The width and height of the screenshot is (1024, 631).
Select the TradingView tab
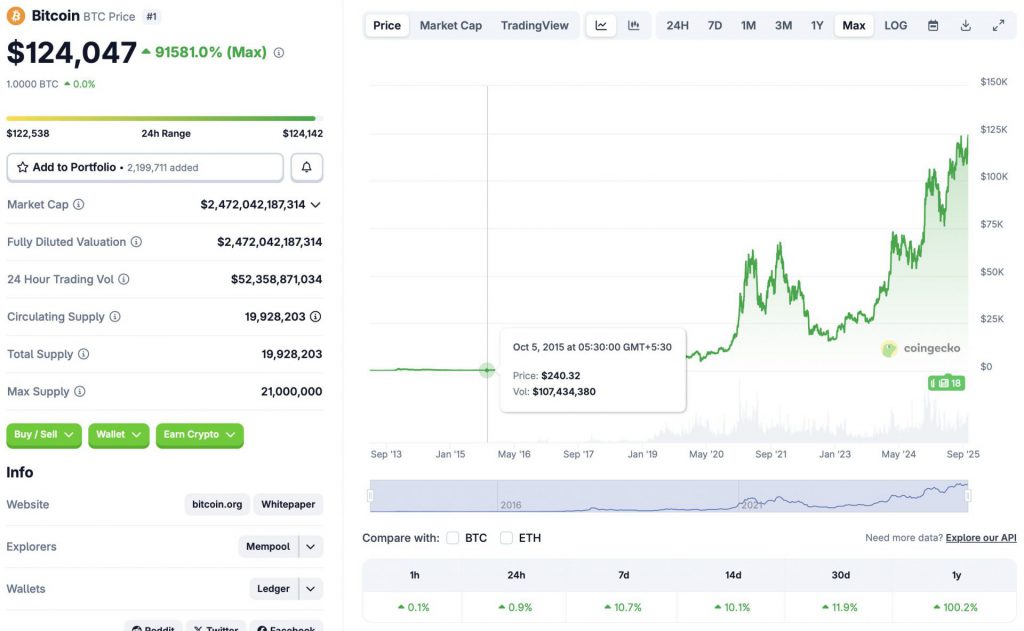pos(534,25)
